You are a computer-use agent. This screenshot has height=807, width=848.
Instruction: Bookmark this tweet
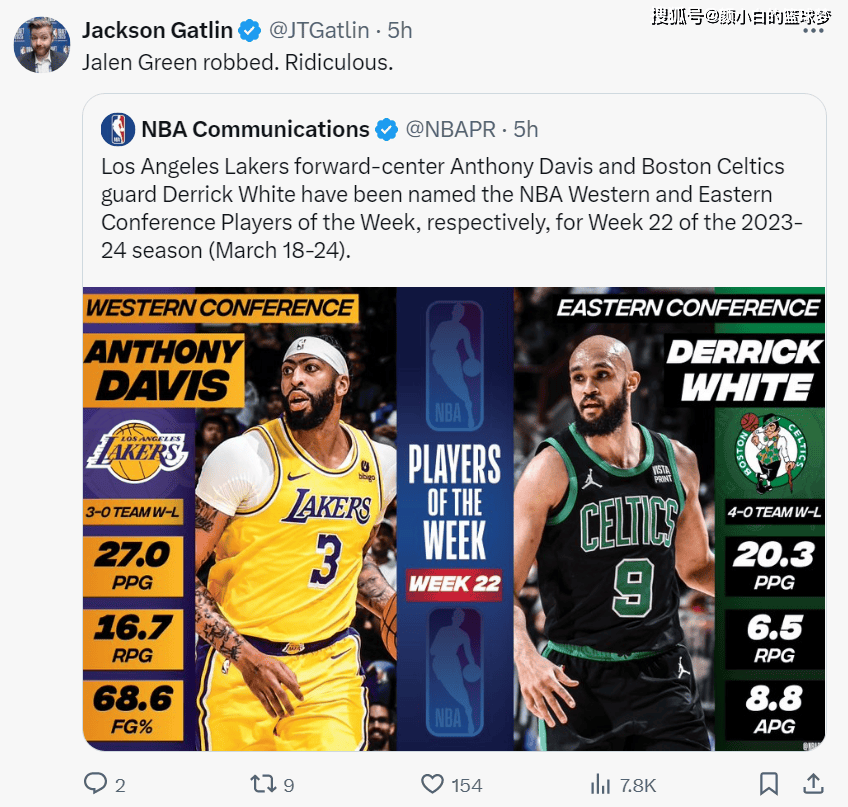coord(768,783)
